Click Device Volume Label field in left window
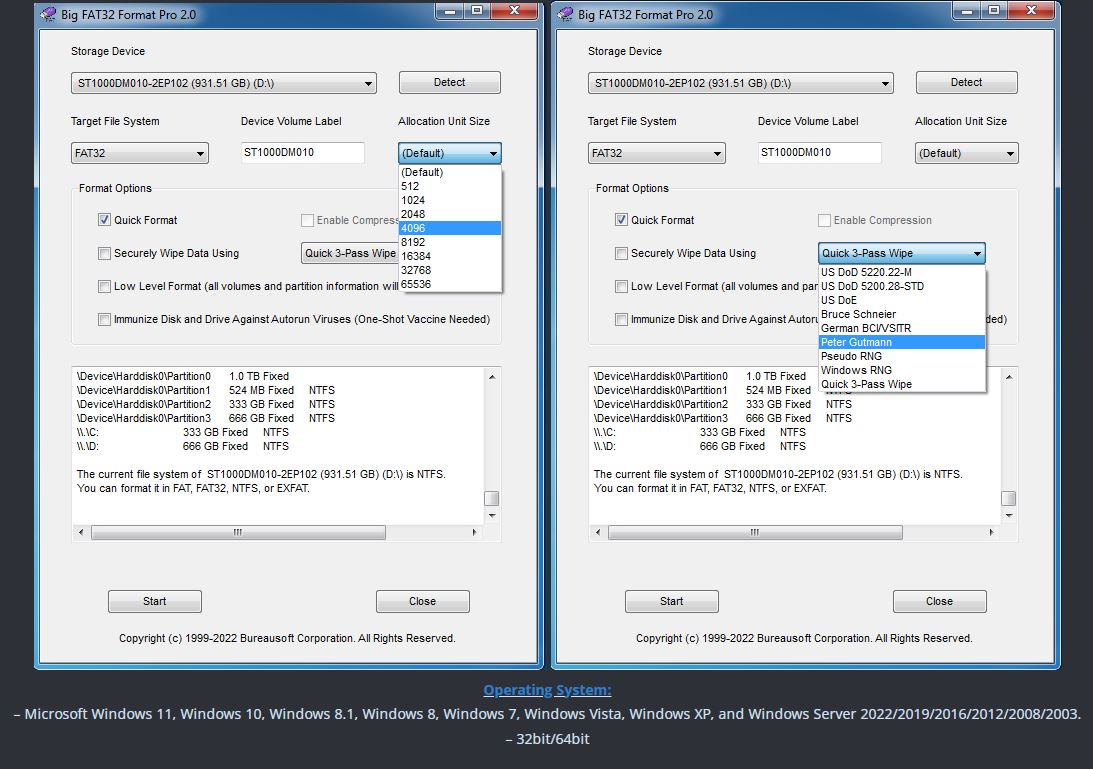1093x769 pixels. tap(303, 152)
